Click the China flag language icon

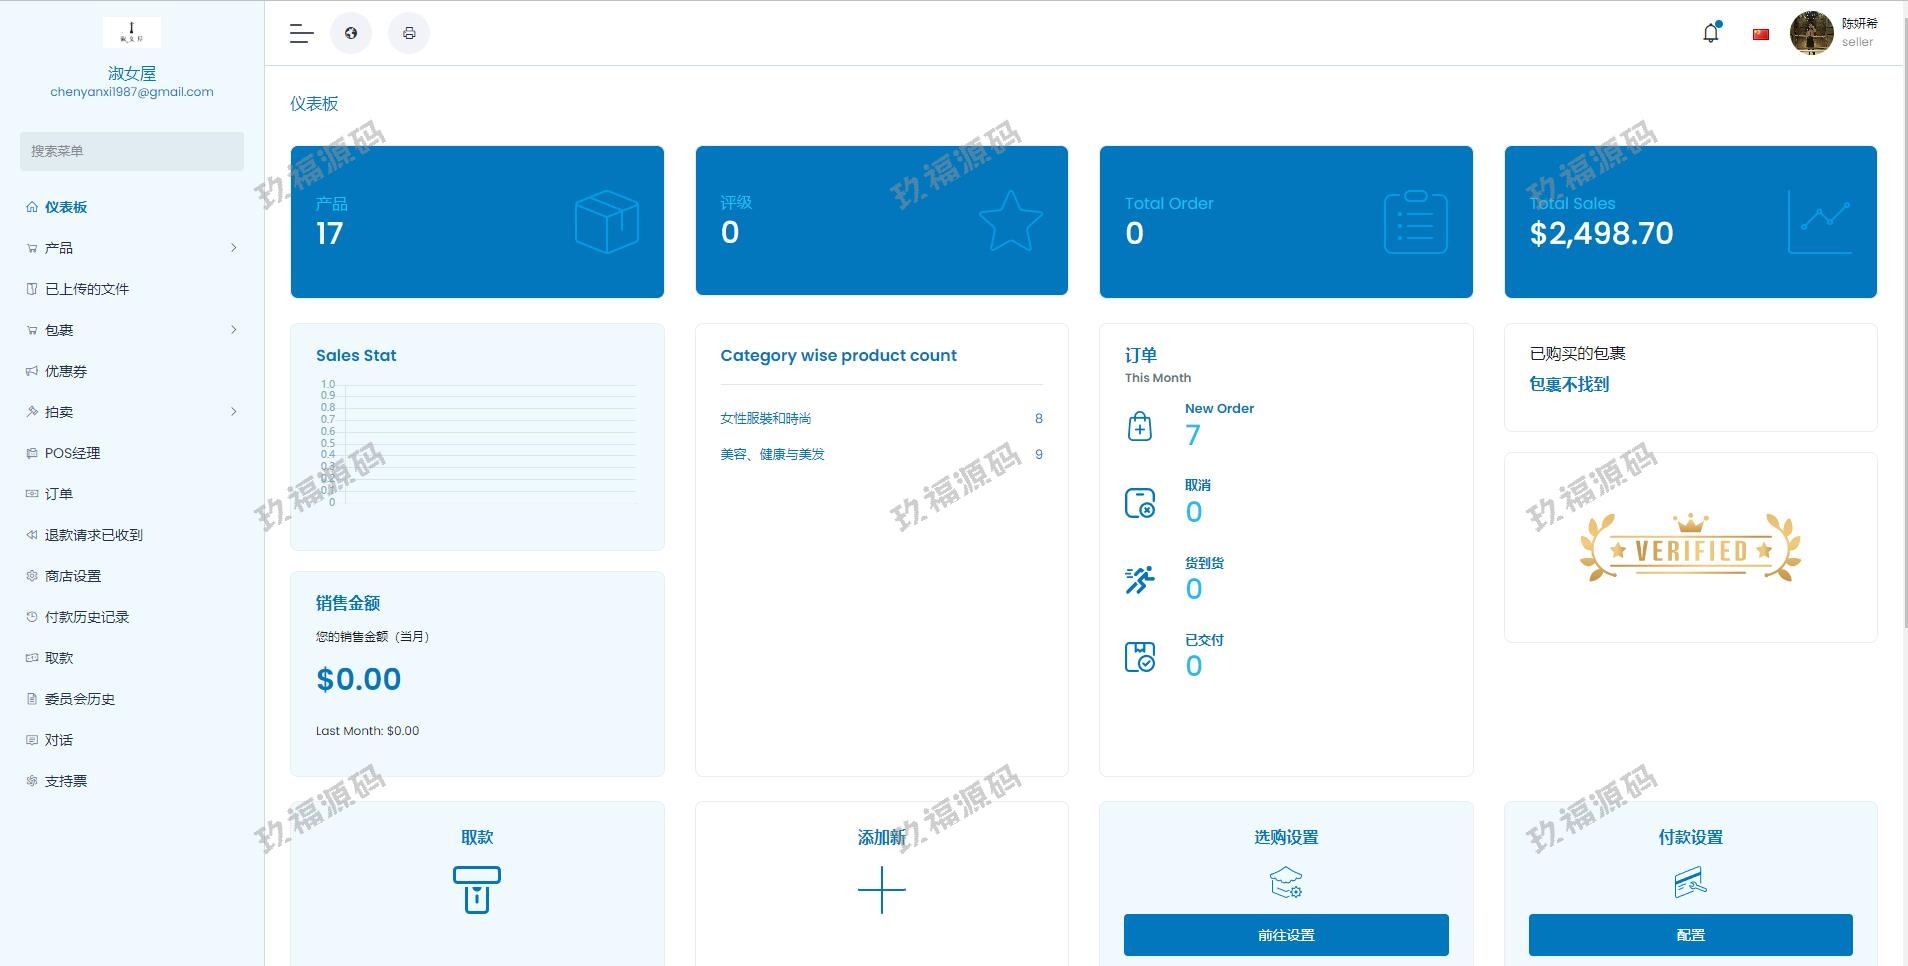point(1761,34)
